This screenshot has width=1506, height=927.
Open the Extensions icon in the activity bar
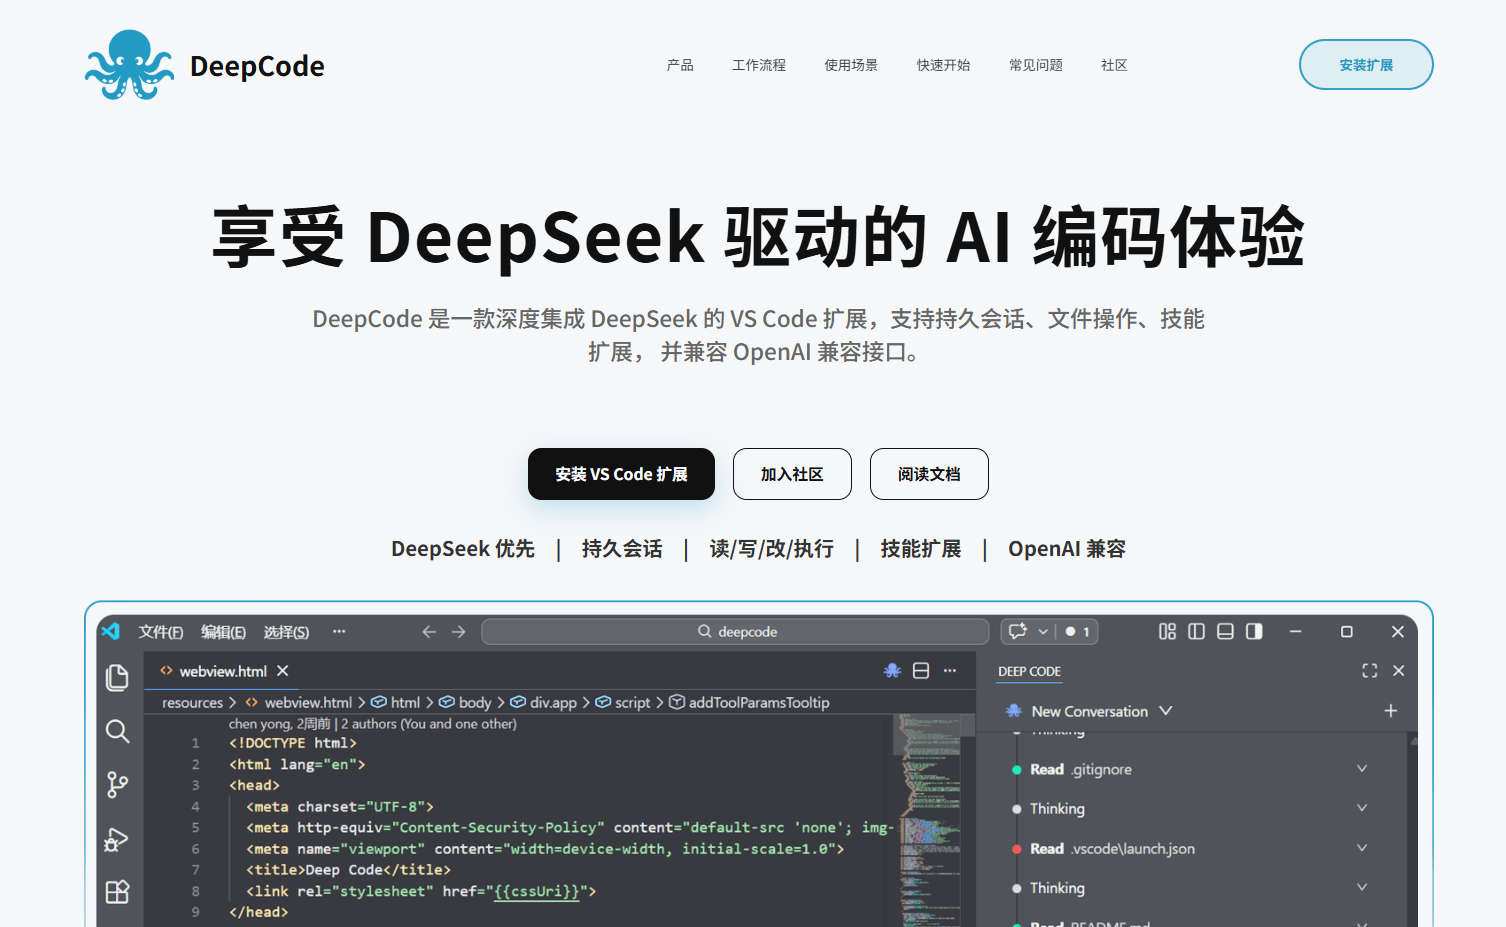pyautogui.click(x=117, y=891)
